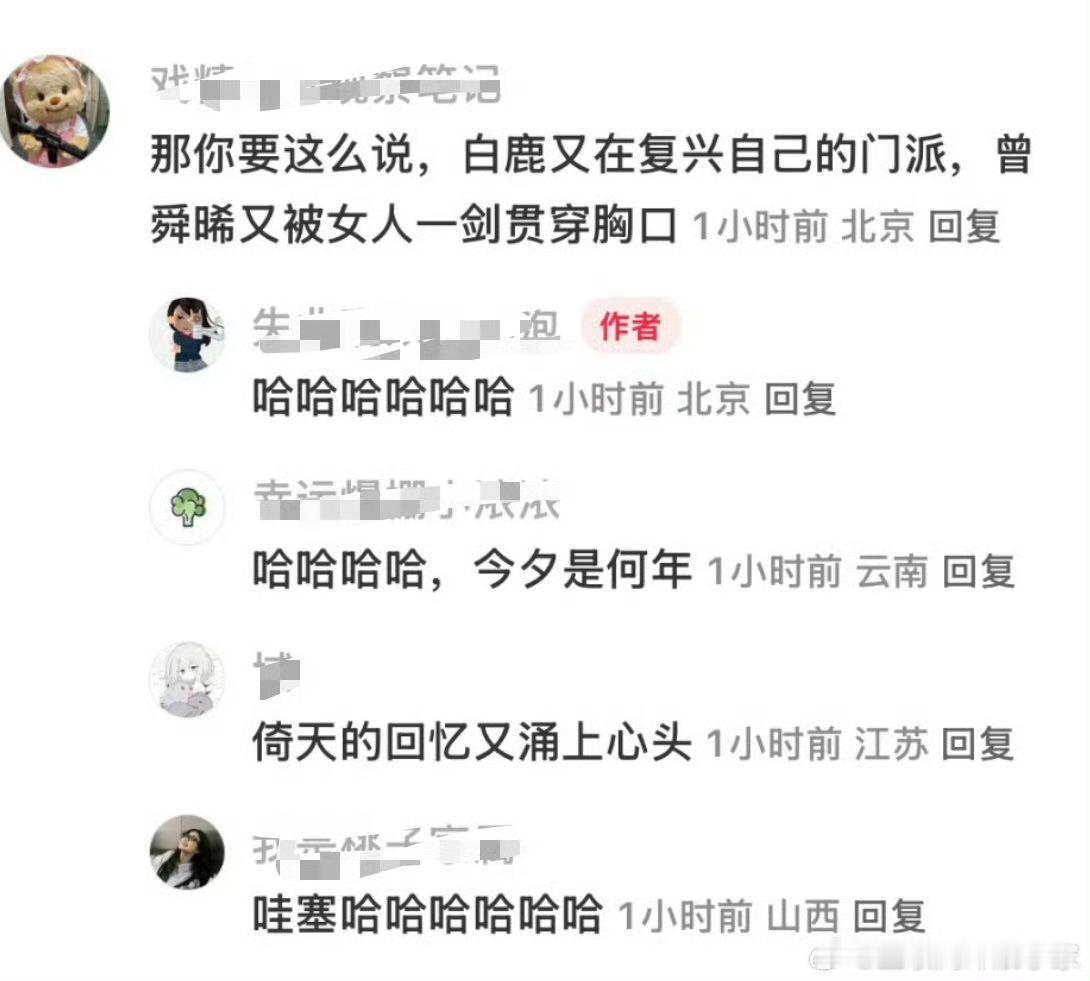The image size is (1090, 981).
Task: Open the dark-haired woman photo avatar
Action: [x=188, y=852]
